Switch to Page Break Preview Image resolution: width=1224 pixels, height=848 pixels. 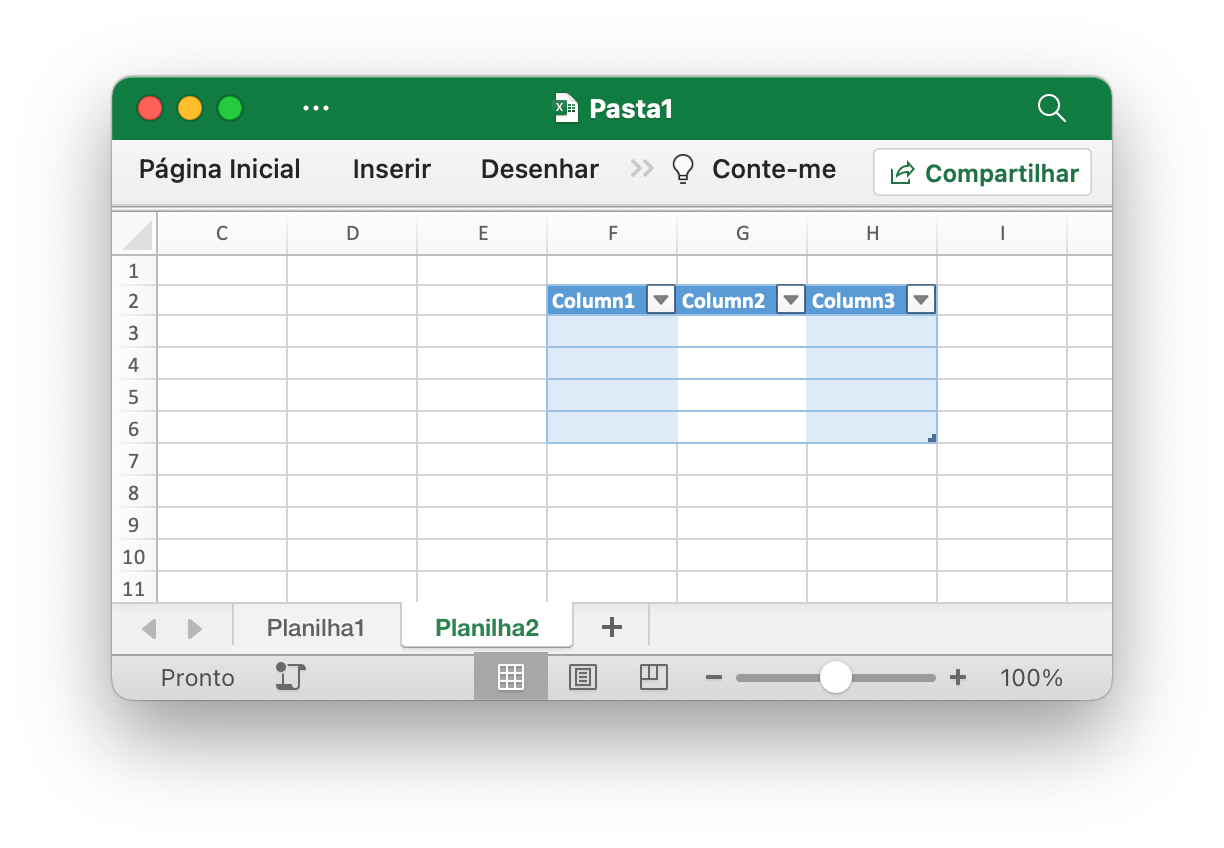(653, 677)
